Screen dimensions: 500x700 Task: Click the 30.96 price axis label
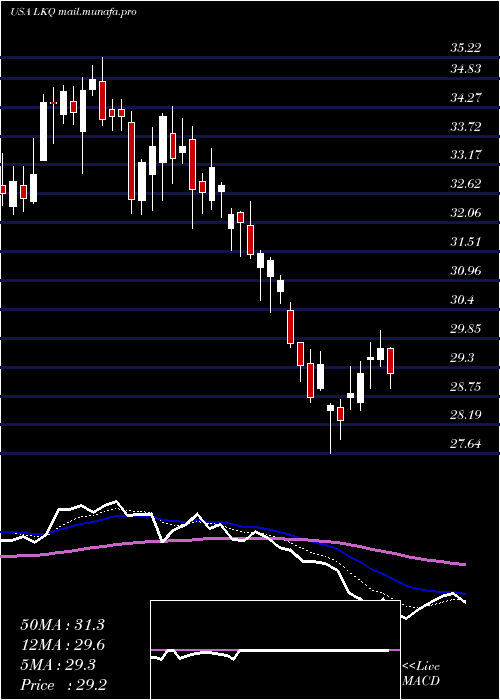coord(466,271)
